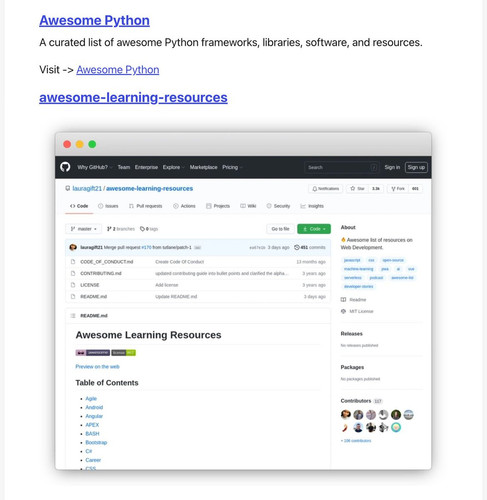Open the awesome-learning-resources repo name link
This screenshot has height=500, width=487.
(149, 188)
